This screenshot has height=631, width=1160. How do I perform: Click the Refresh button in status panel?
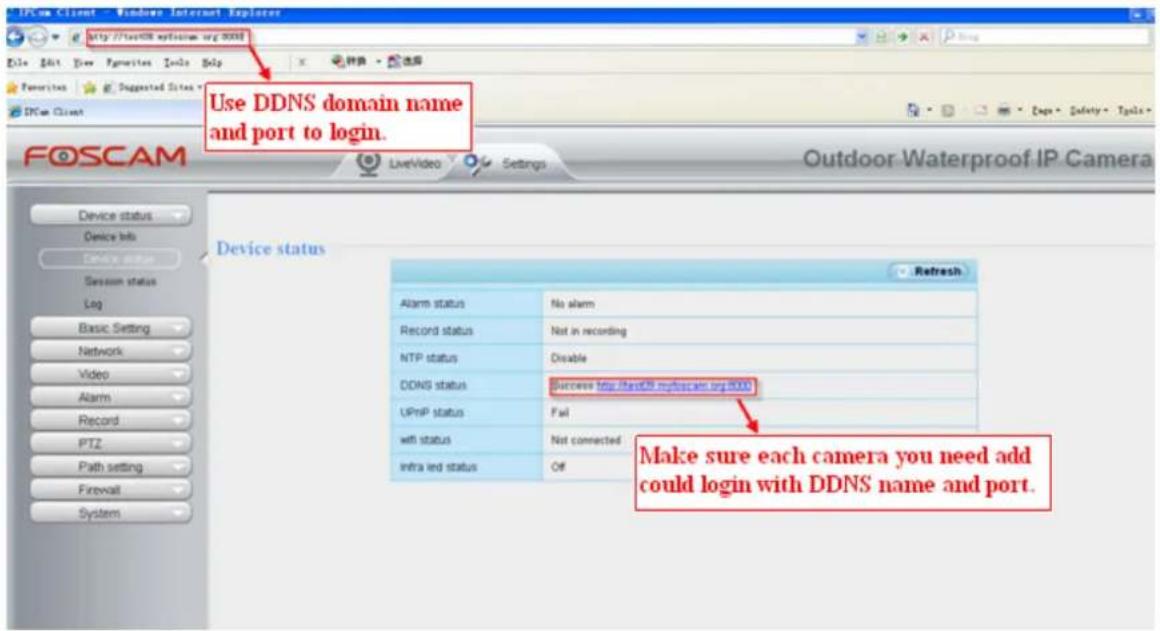[931, 271]
